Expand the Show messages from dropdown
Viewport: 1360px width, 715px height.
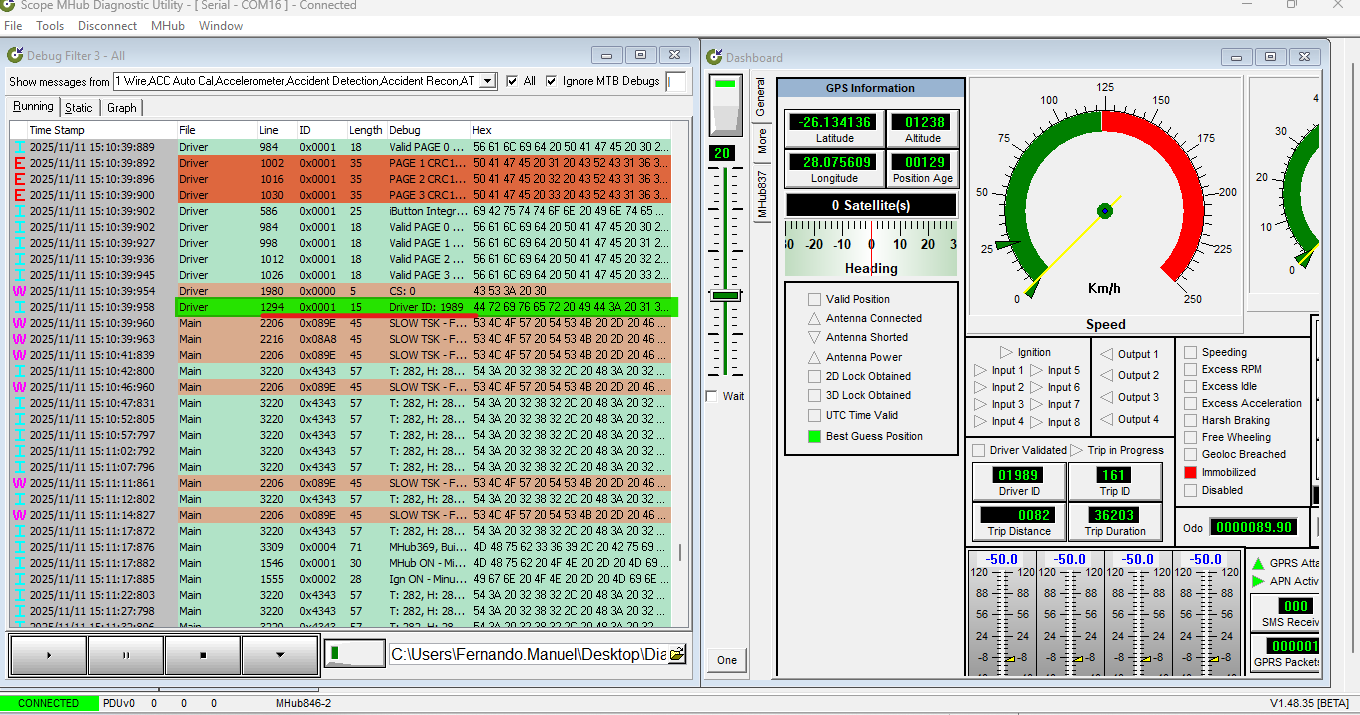pos(487,81)
